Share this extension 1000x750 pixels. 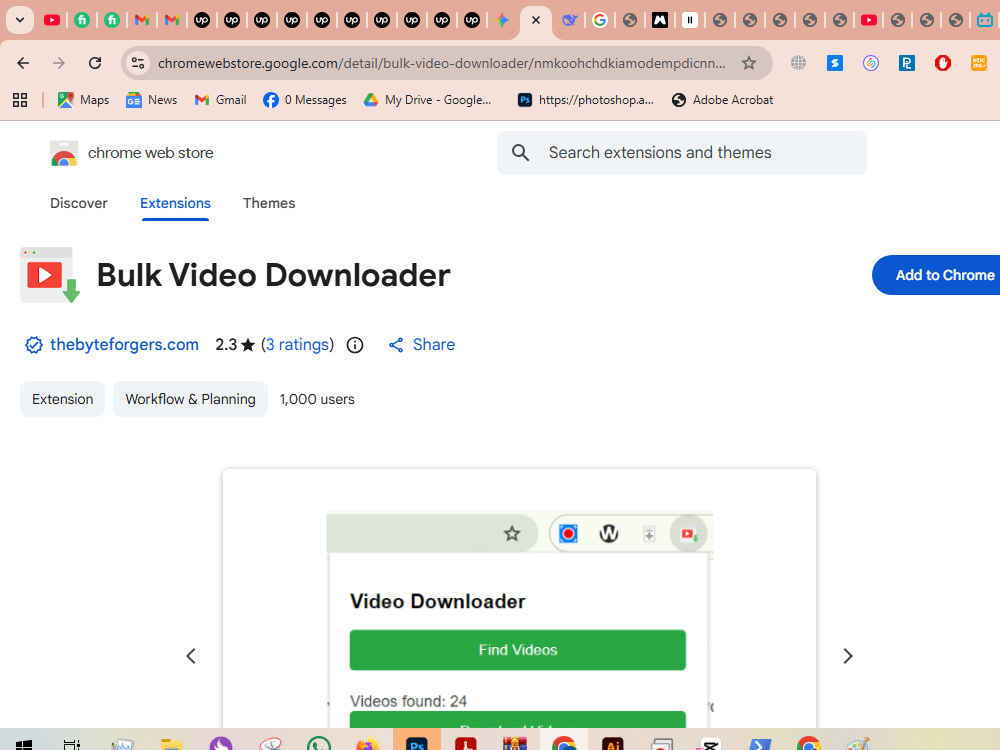pyautogui.click(x=422, y=345)
